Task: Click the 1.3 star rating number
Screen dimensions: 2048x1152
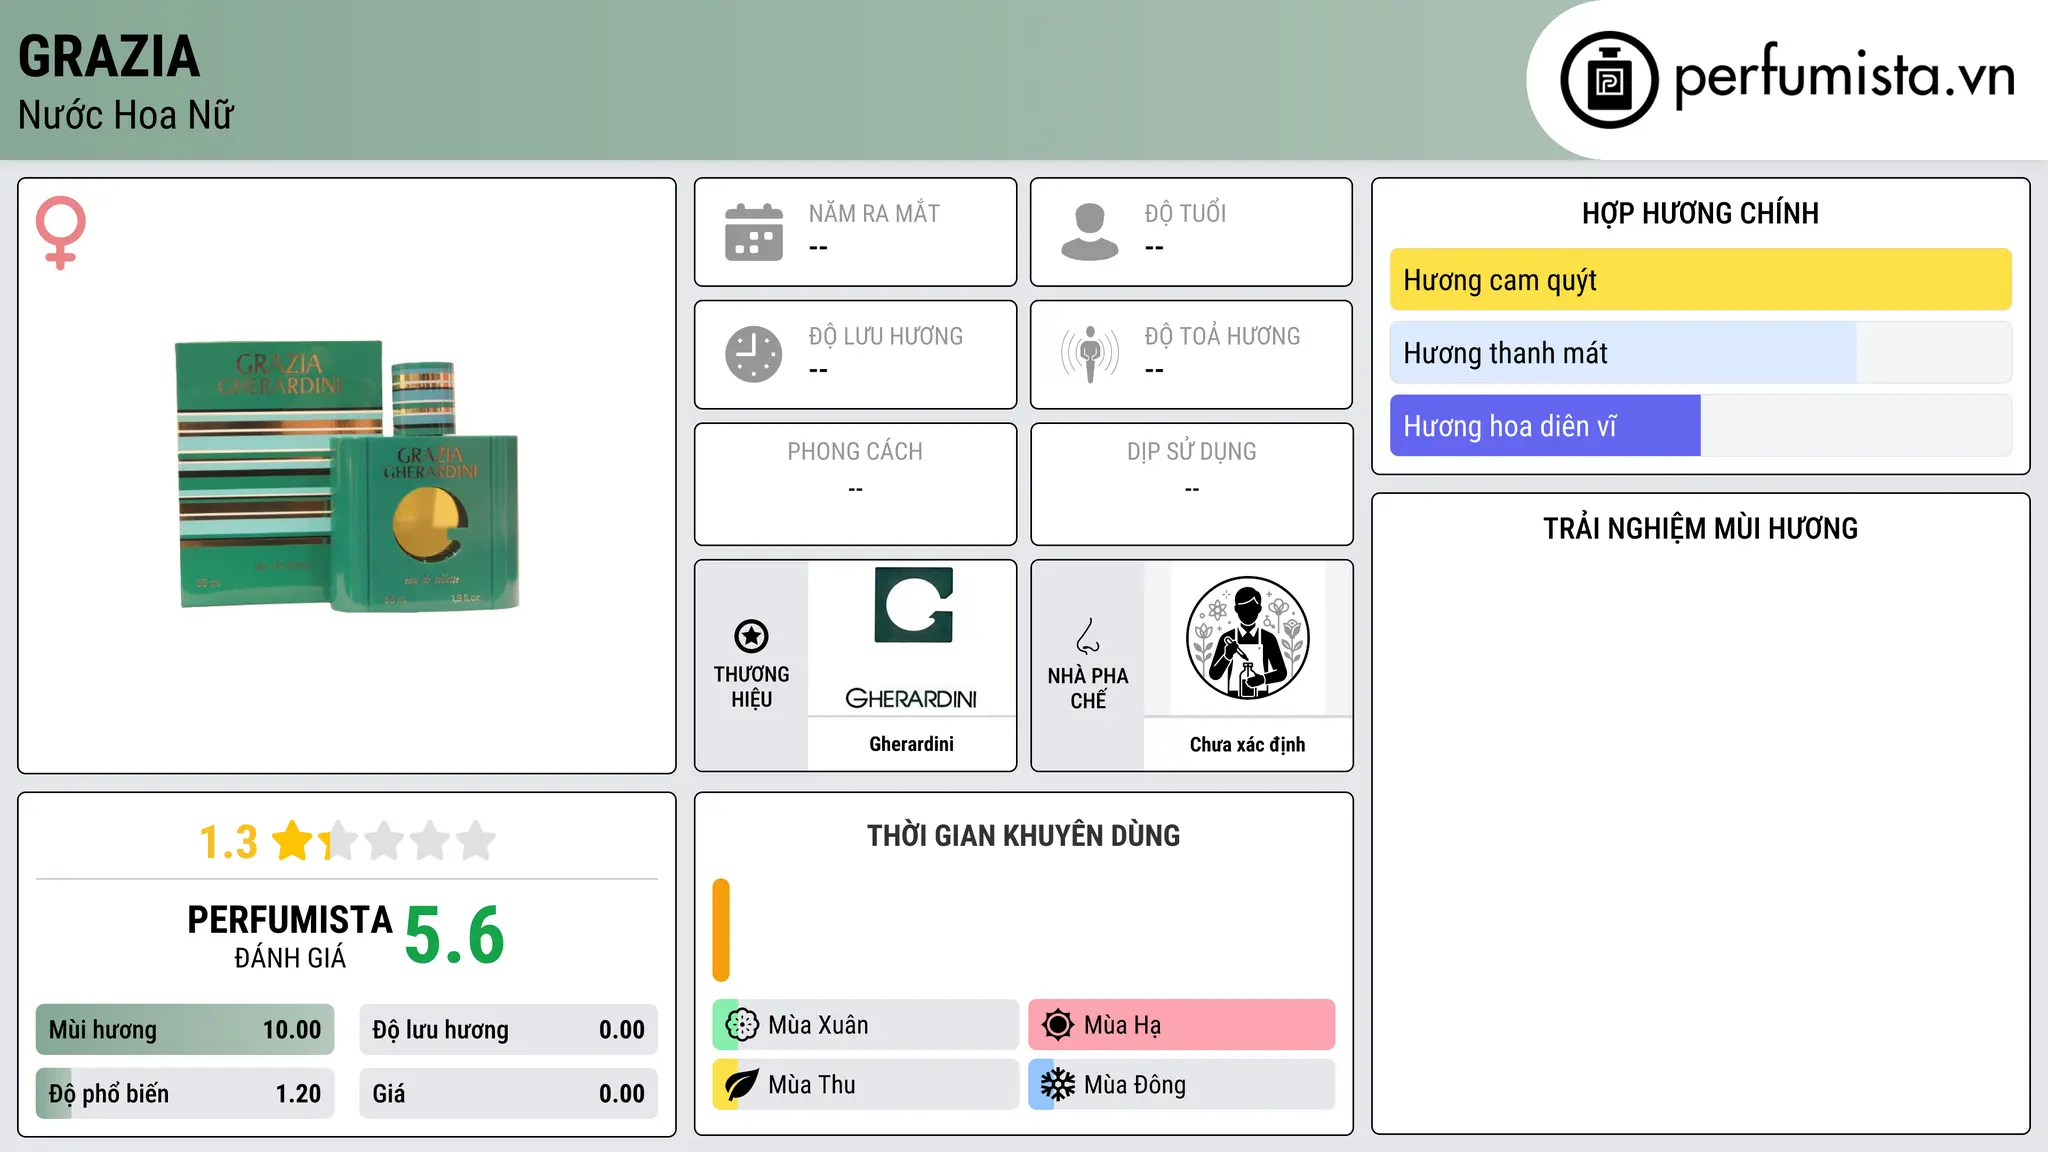Action: (228, 842)
